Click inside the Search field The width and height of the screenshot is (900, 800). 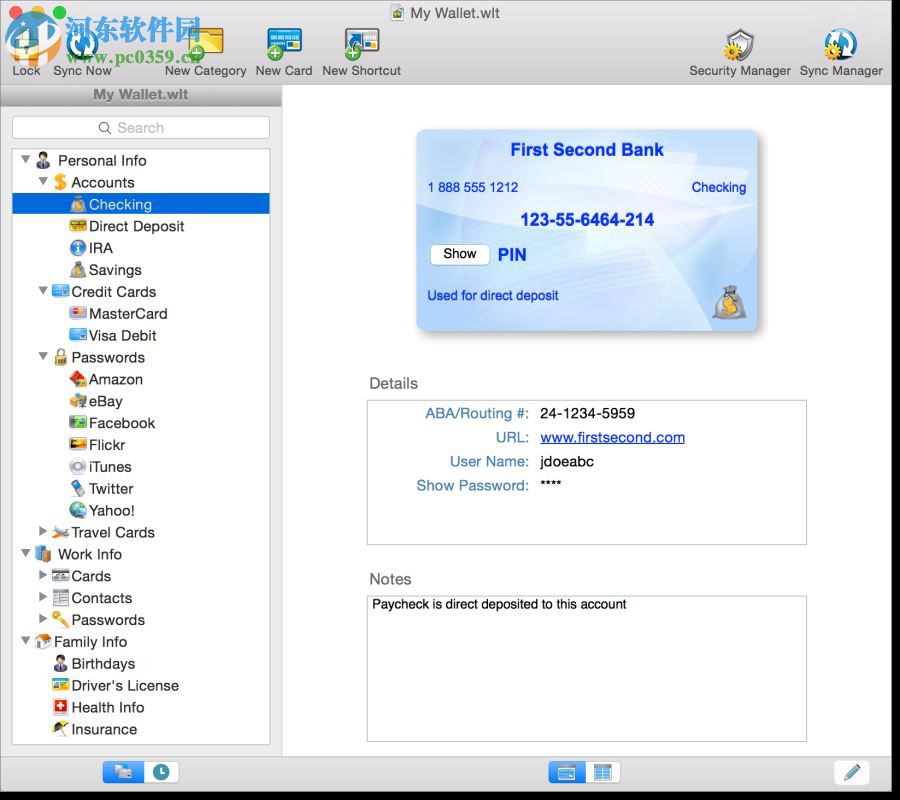[x=140, y=127]
